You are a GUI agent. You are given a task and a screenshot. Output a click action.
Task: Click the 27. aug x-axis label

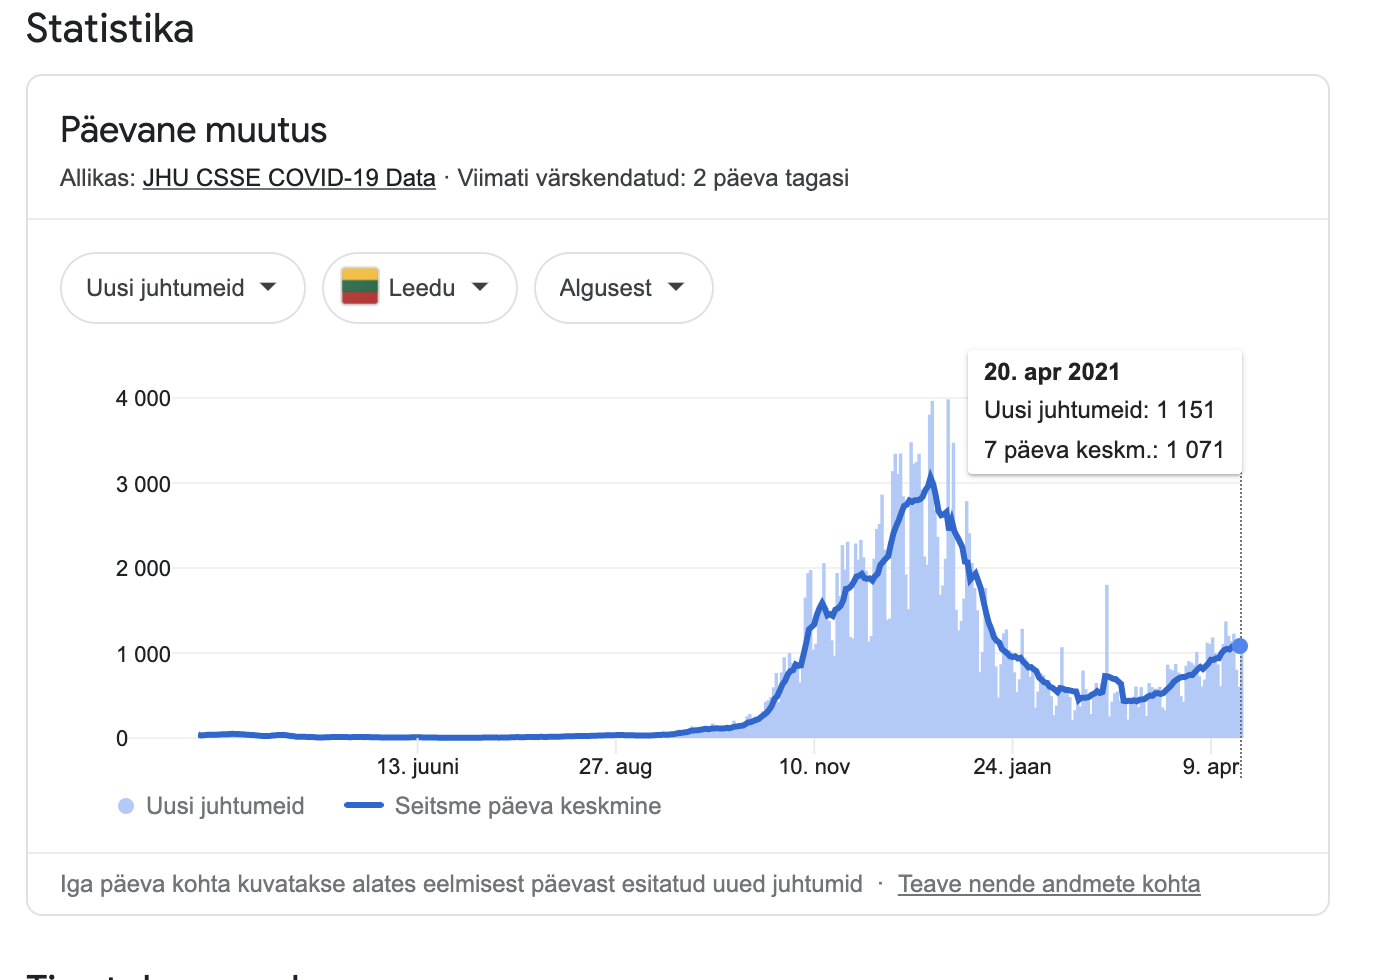(615, 767)
